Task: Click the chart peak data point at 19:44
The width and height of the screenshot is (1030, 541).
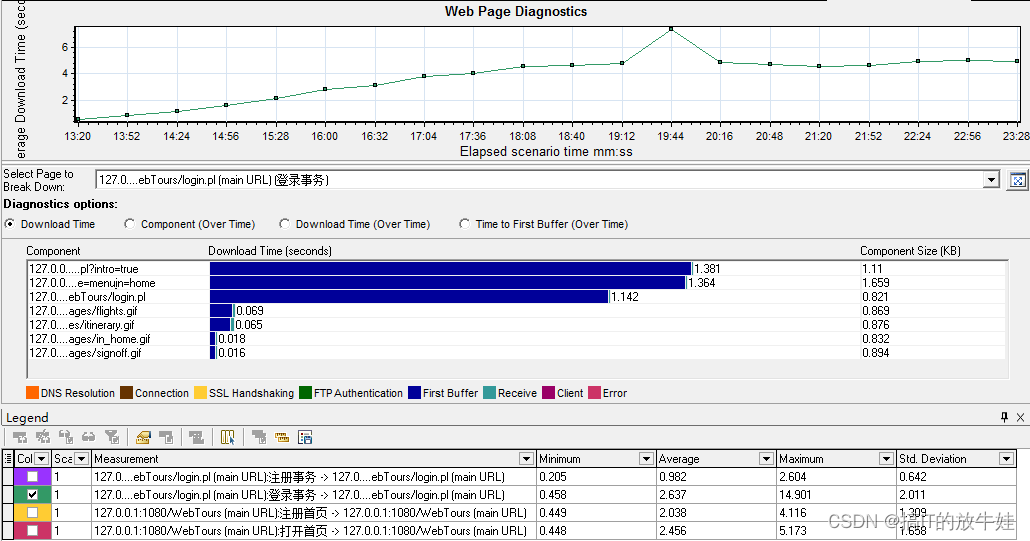Action: pos(671,29)
